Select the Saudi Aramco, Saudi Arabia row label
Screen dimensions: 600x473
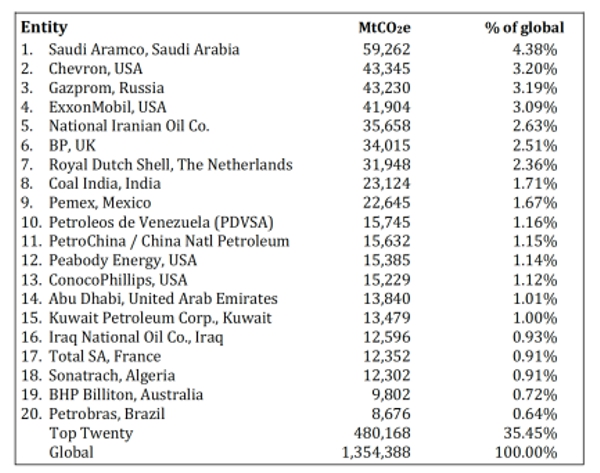pos(144,50)
